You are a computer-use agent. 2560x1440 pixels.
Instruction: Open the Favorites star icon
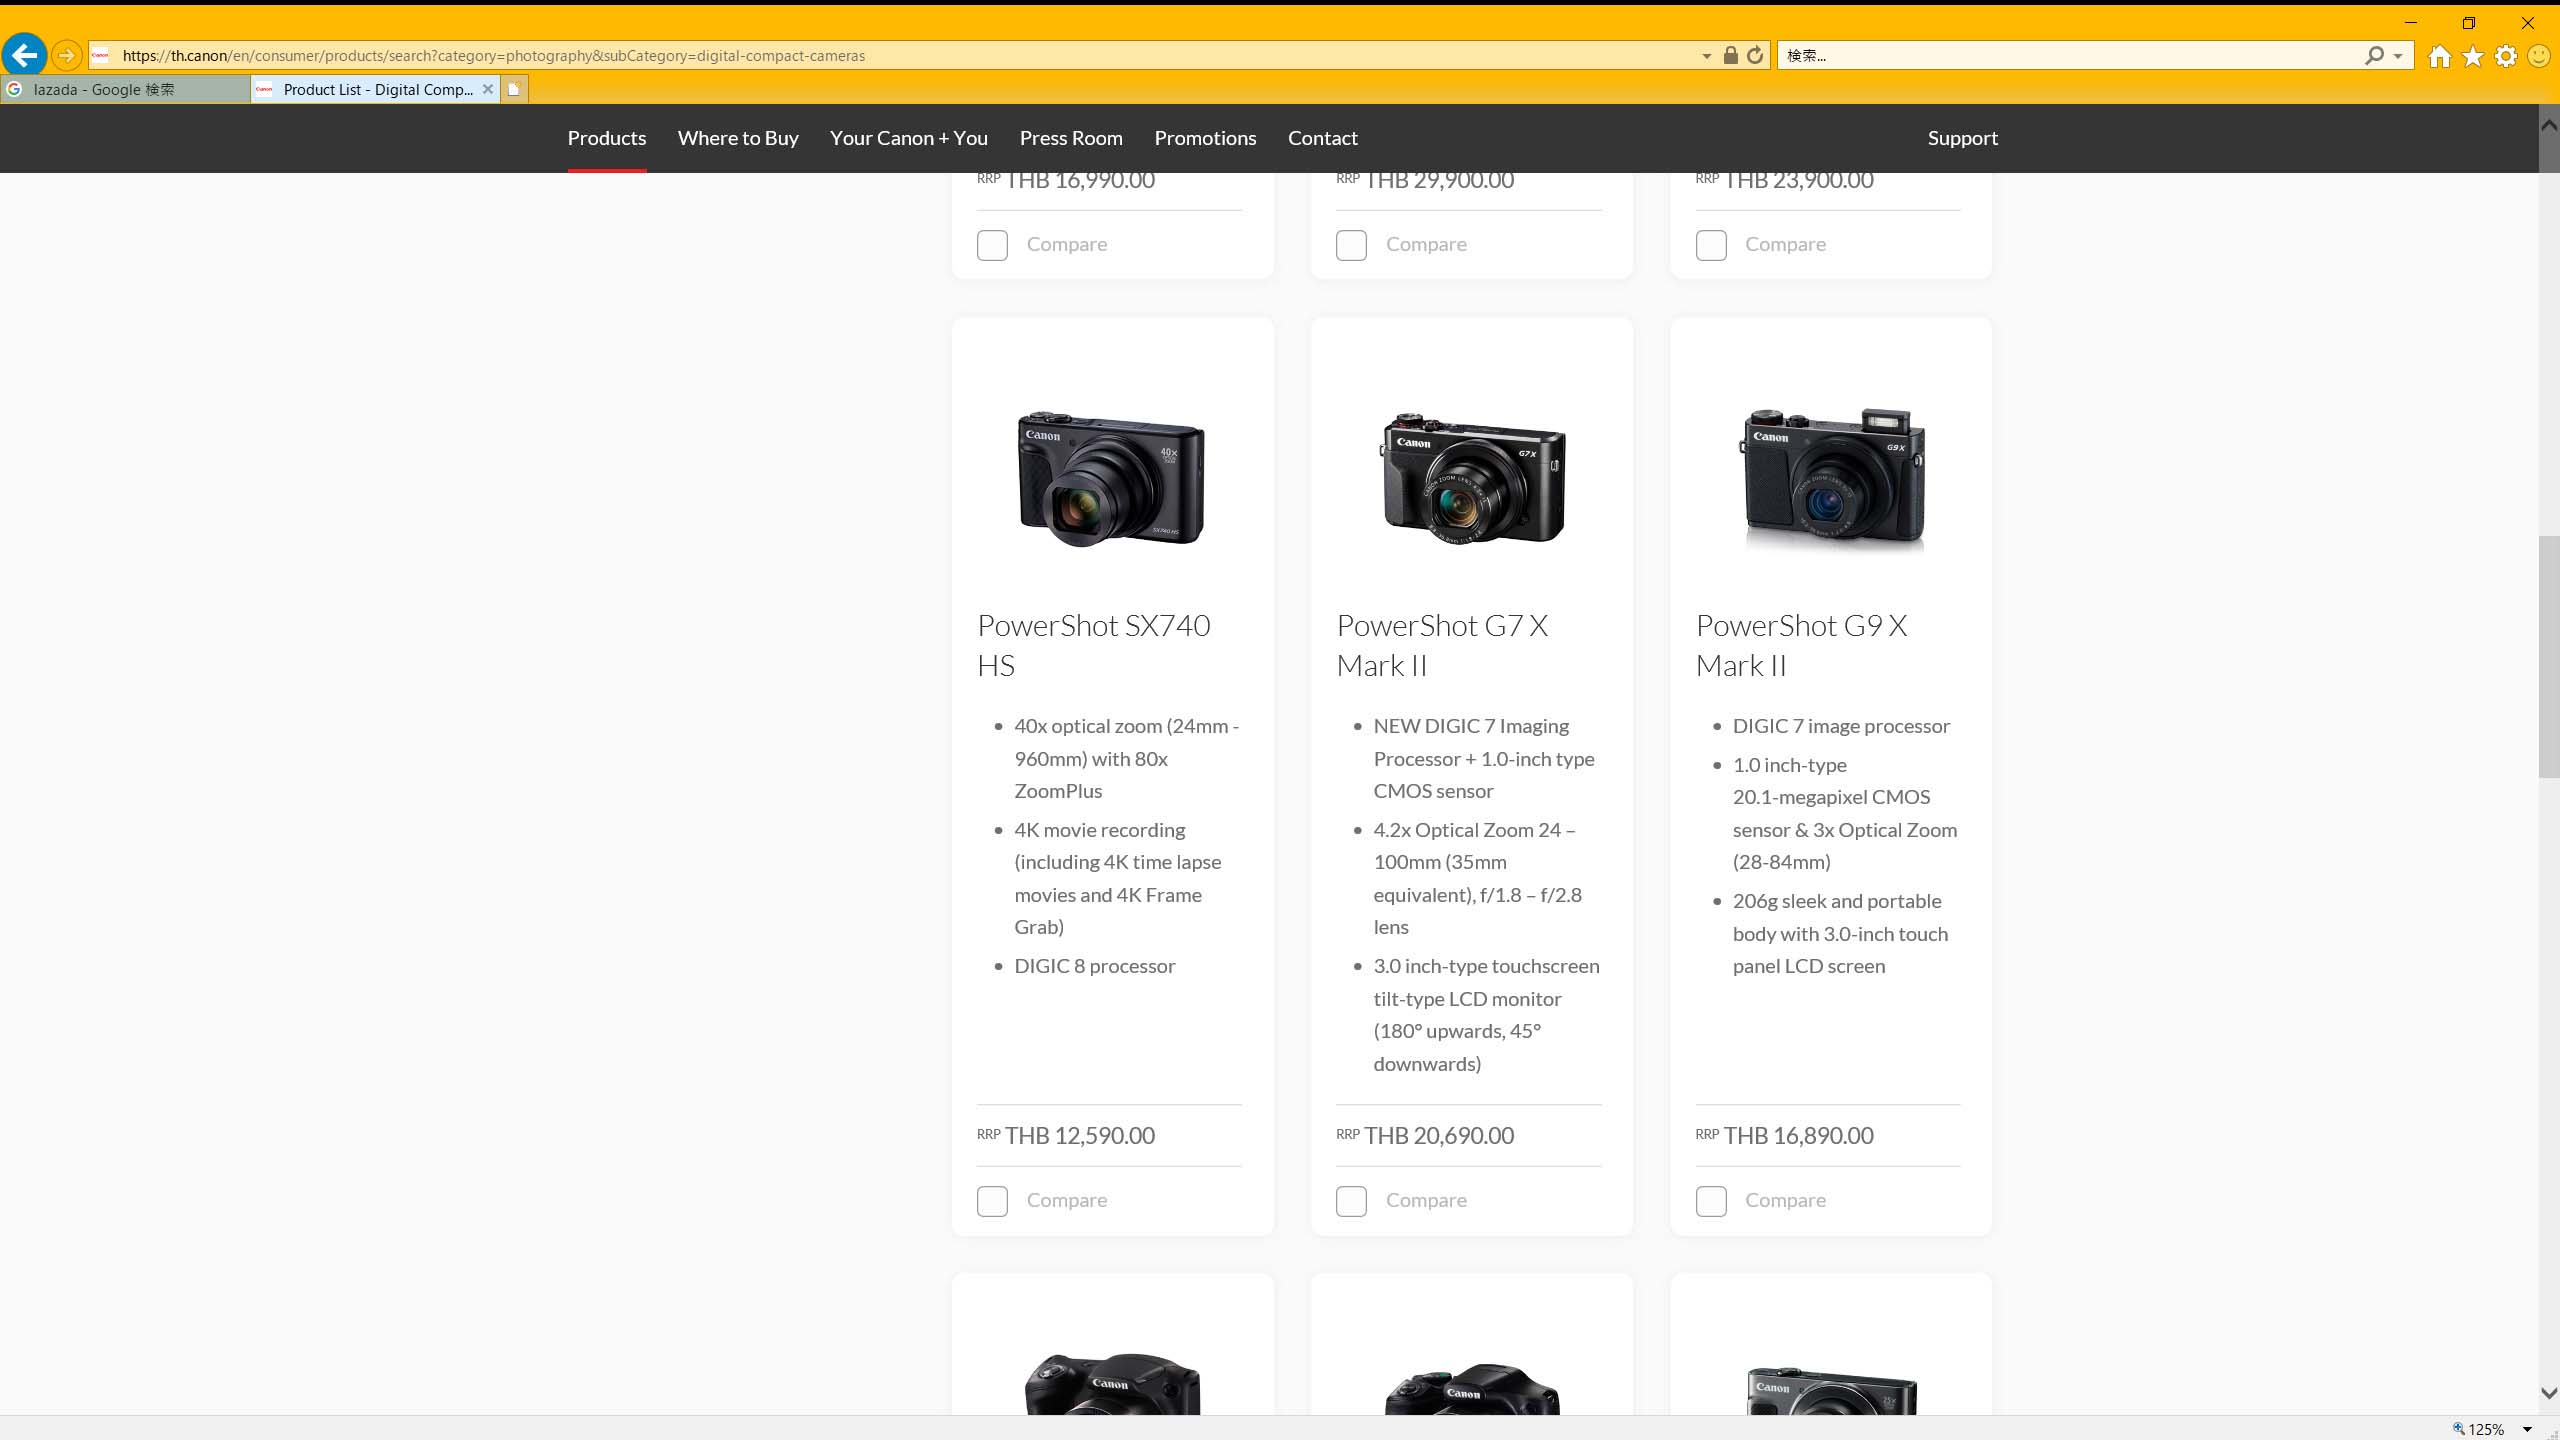(x=2473, y=56)
